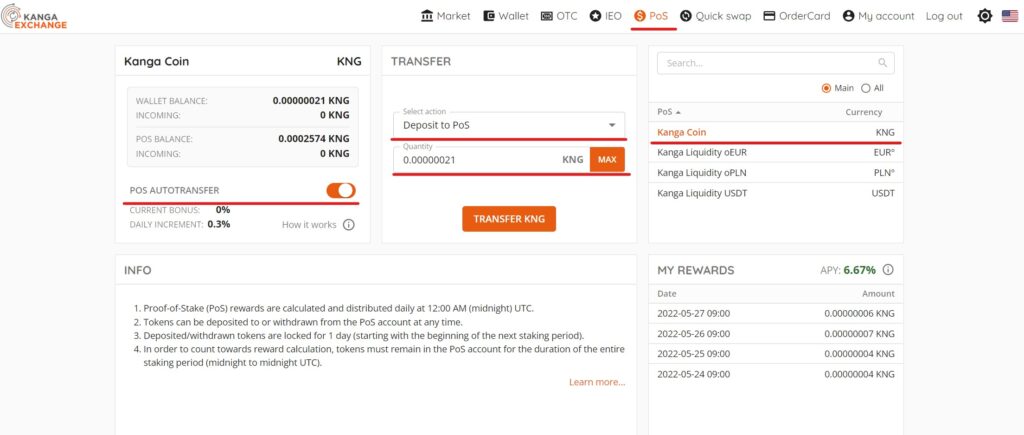Click the 2022-05-27 09:00 reward row
The image size is (1024, 435).
click(776, 314)
